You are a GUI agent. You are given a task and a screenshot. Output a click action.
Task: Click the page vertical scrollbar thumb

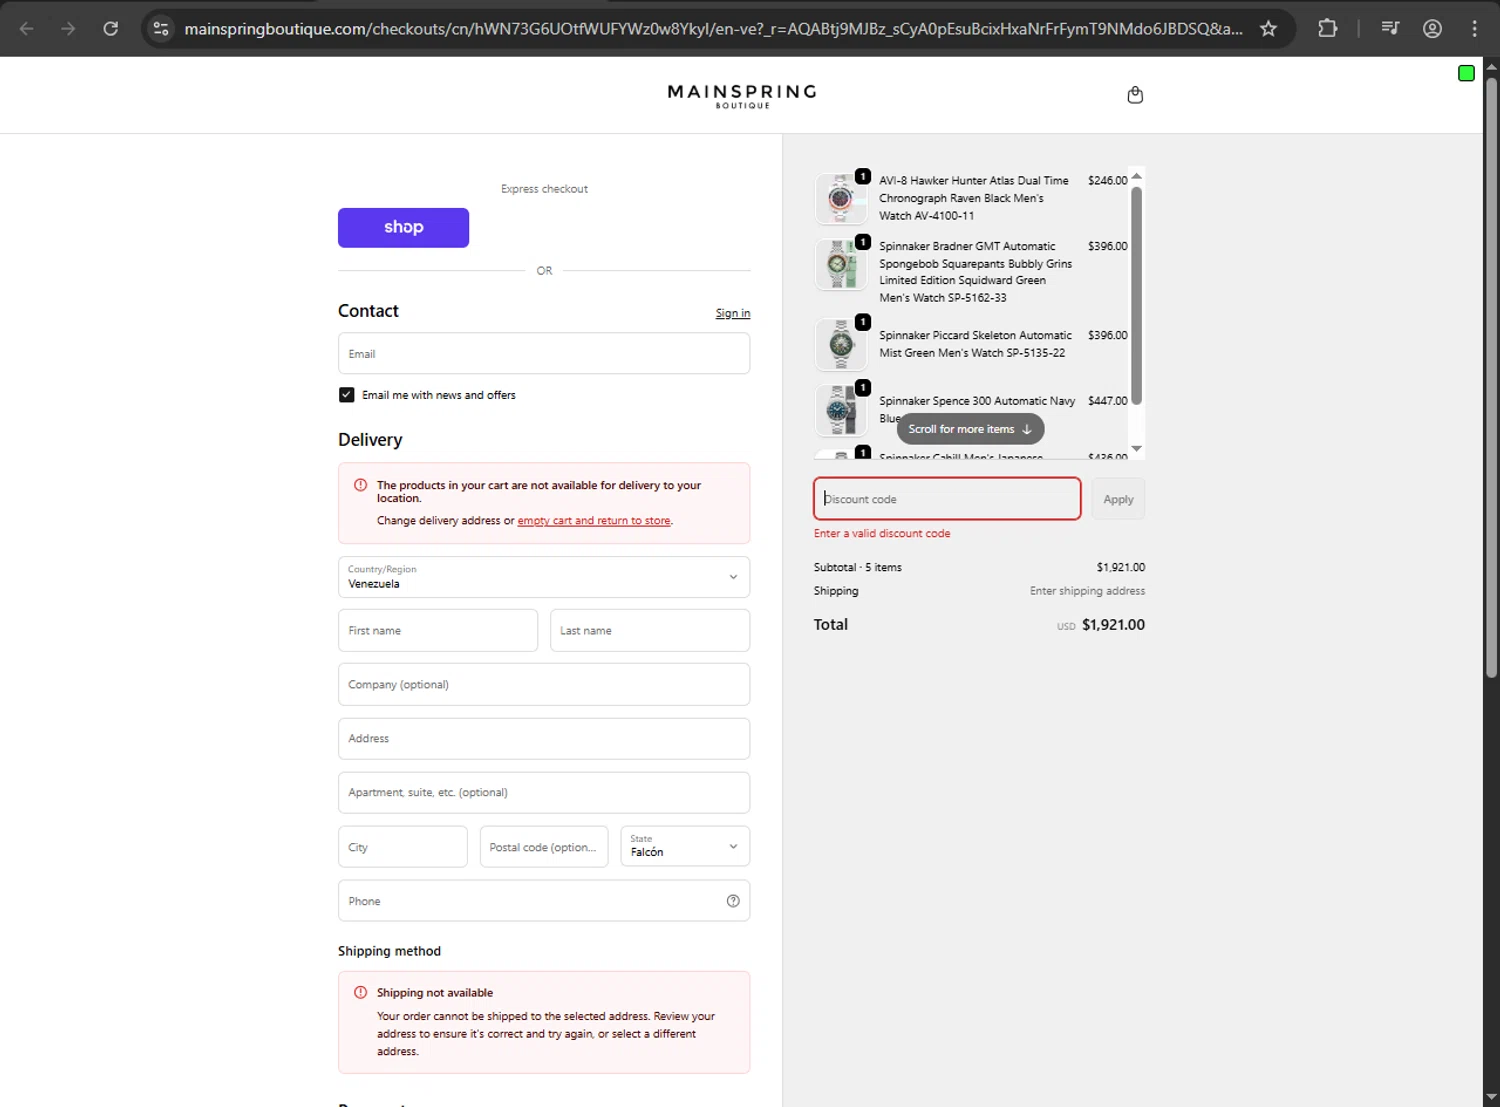pos(1491,377)
